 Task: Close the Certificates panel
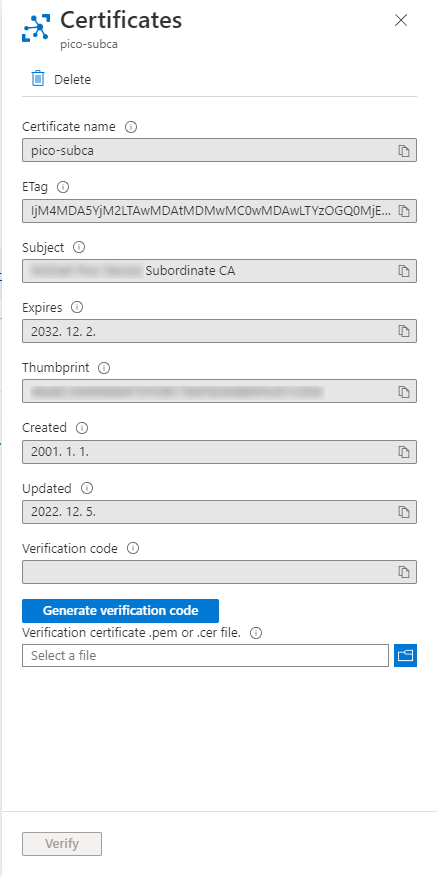[x=401, y=21]
